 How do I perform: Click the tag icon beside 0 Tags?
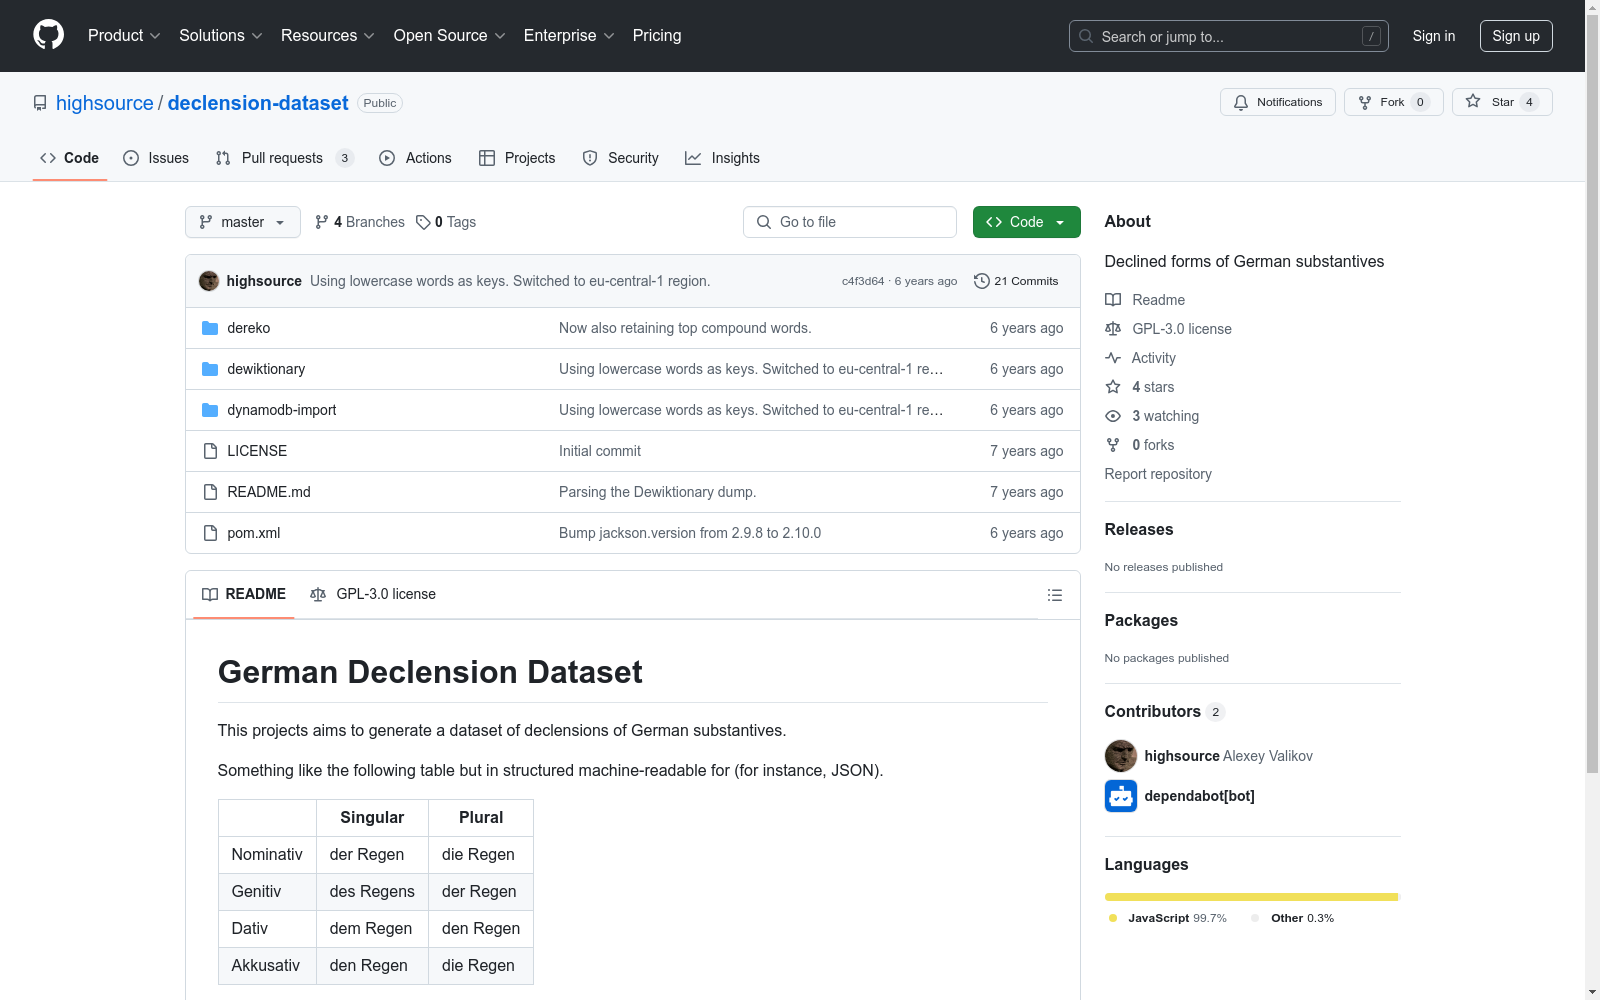click(x=423, y=222)
